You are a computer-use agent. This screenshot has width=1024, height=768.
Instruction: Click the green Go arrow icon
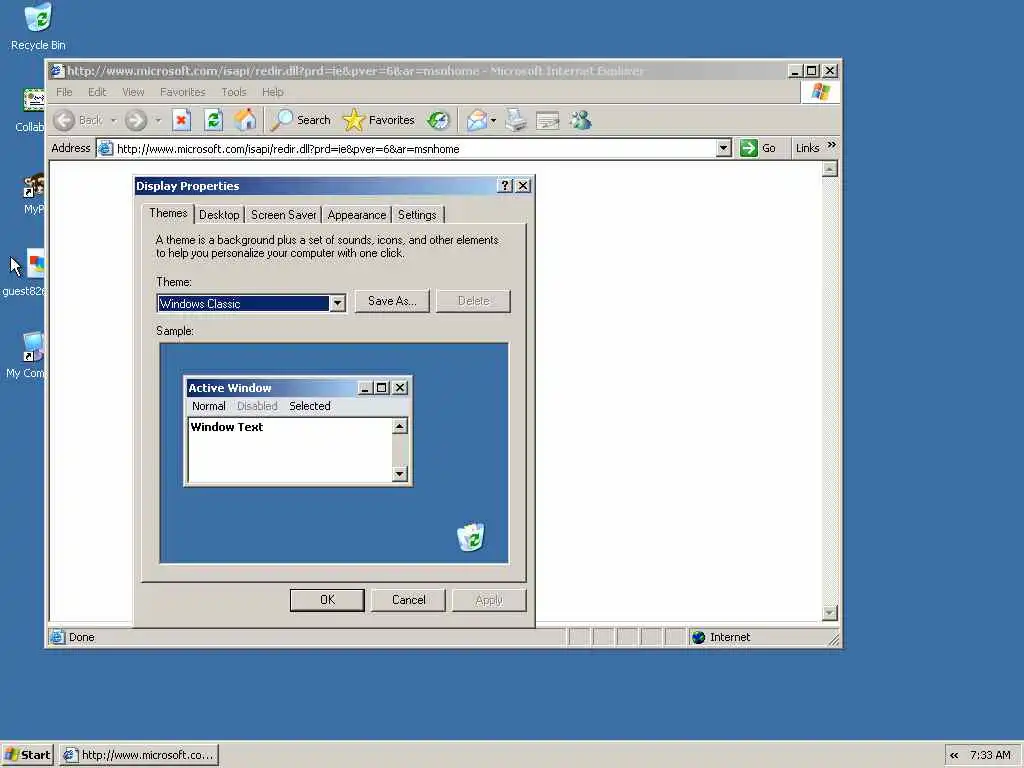[x=748, y=148]
